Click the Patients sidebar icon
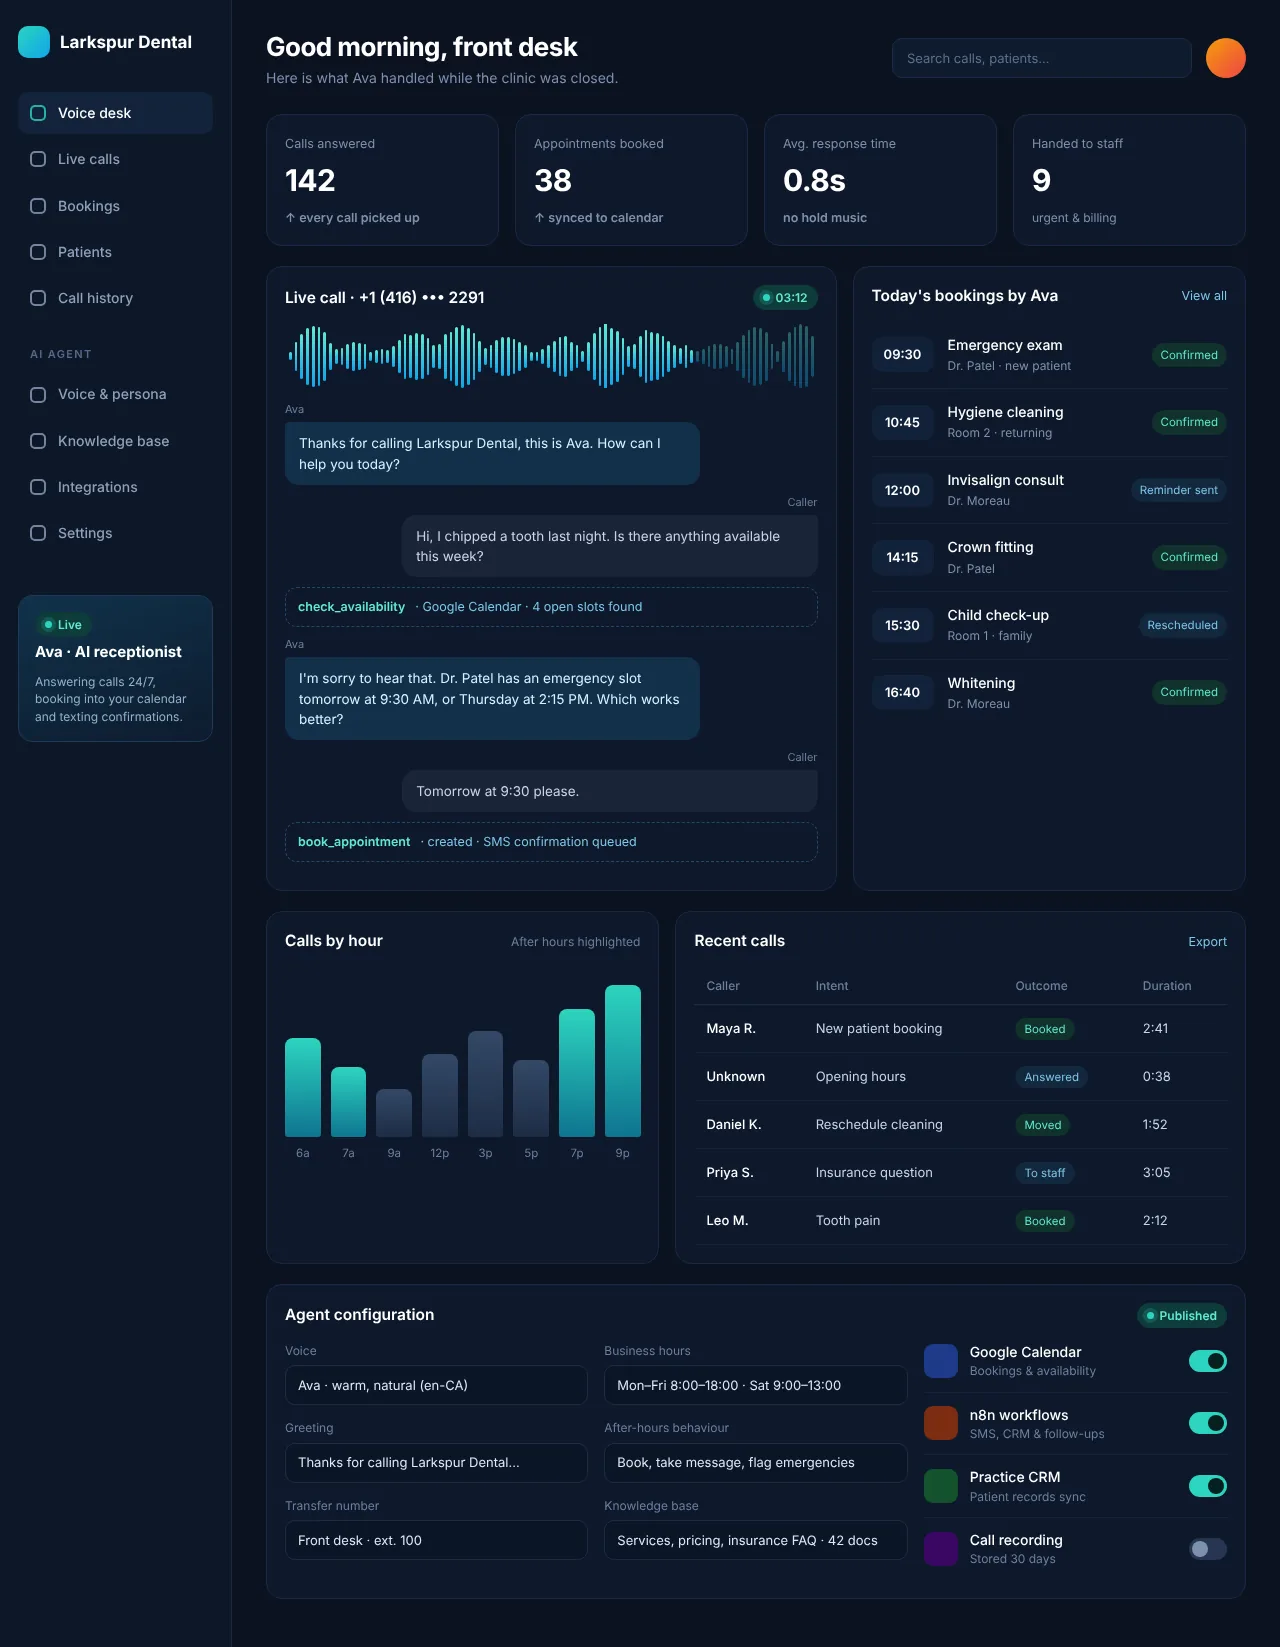Viewport: 1280px width, 1647px height. pyautogui.click(x=38, y=252)
